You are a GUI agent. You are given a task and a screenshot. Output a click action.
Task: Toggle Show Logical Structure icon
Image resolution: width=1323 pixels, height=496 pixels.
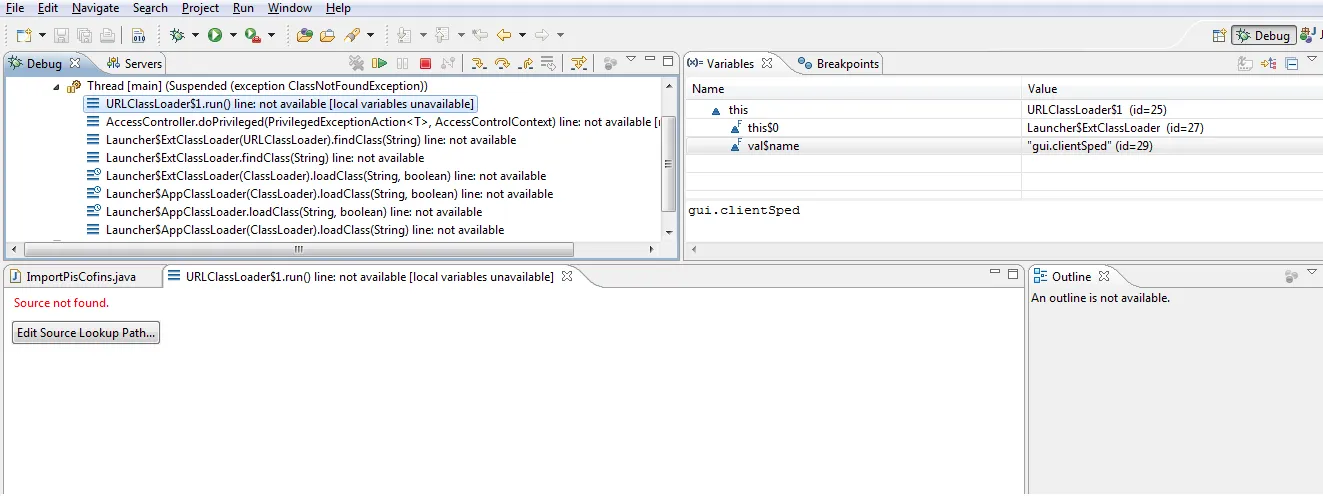1268,63
